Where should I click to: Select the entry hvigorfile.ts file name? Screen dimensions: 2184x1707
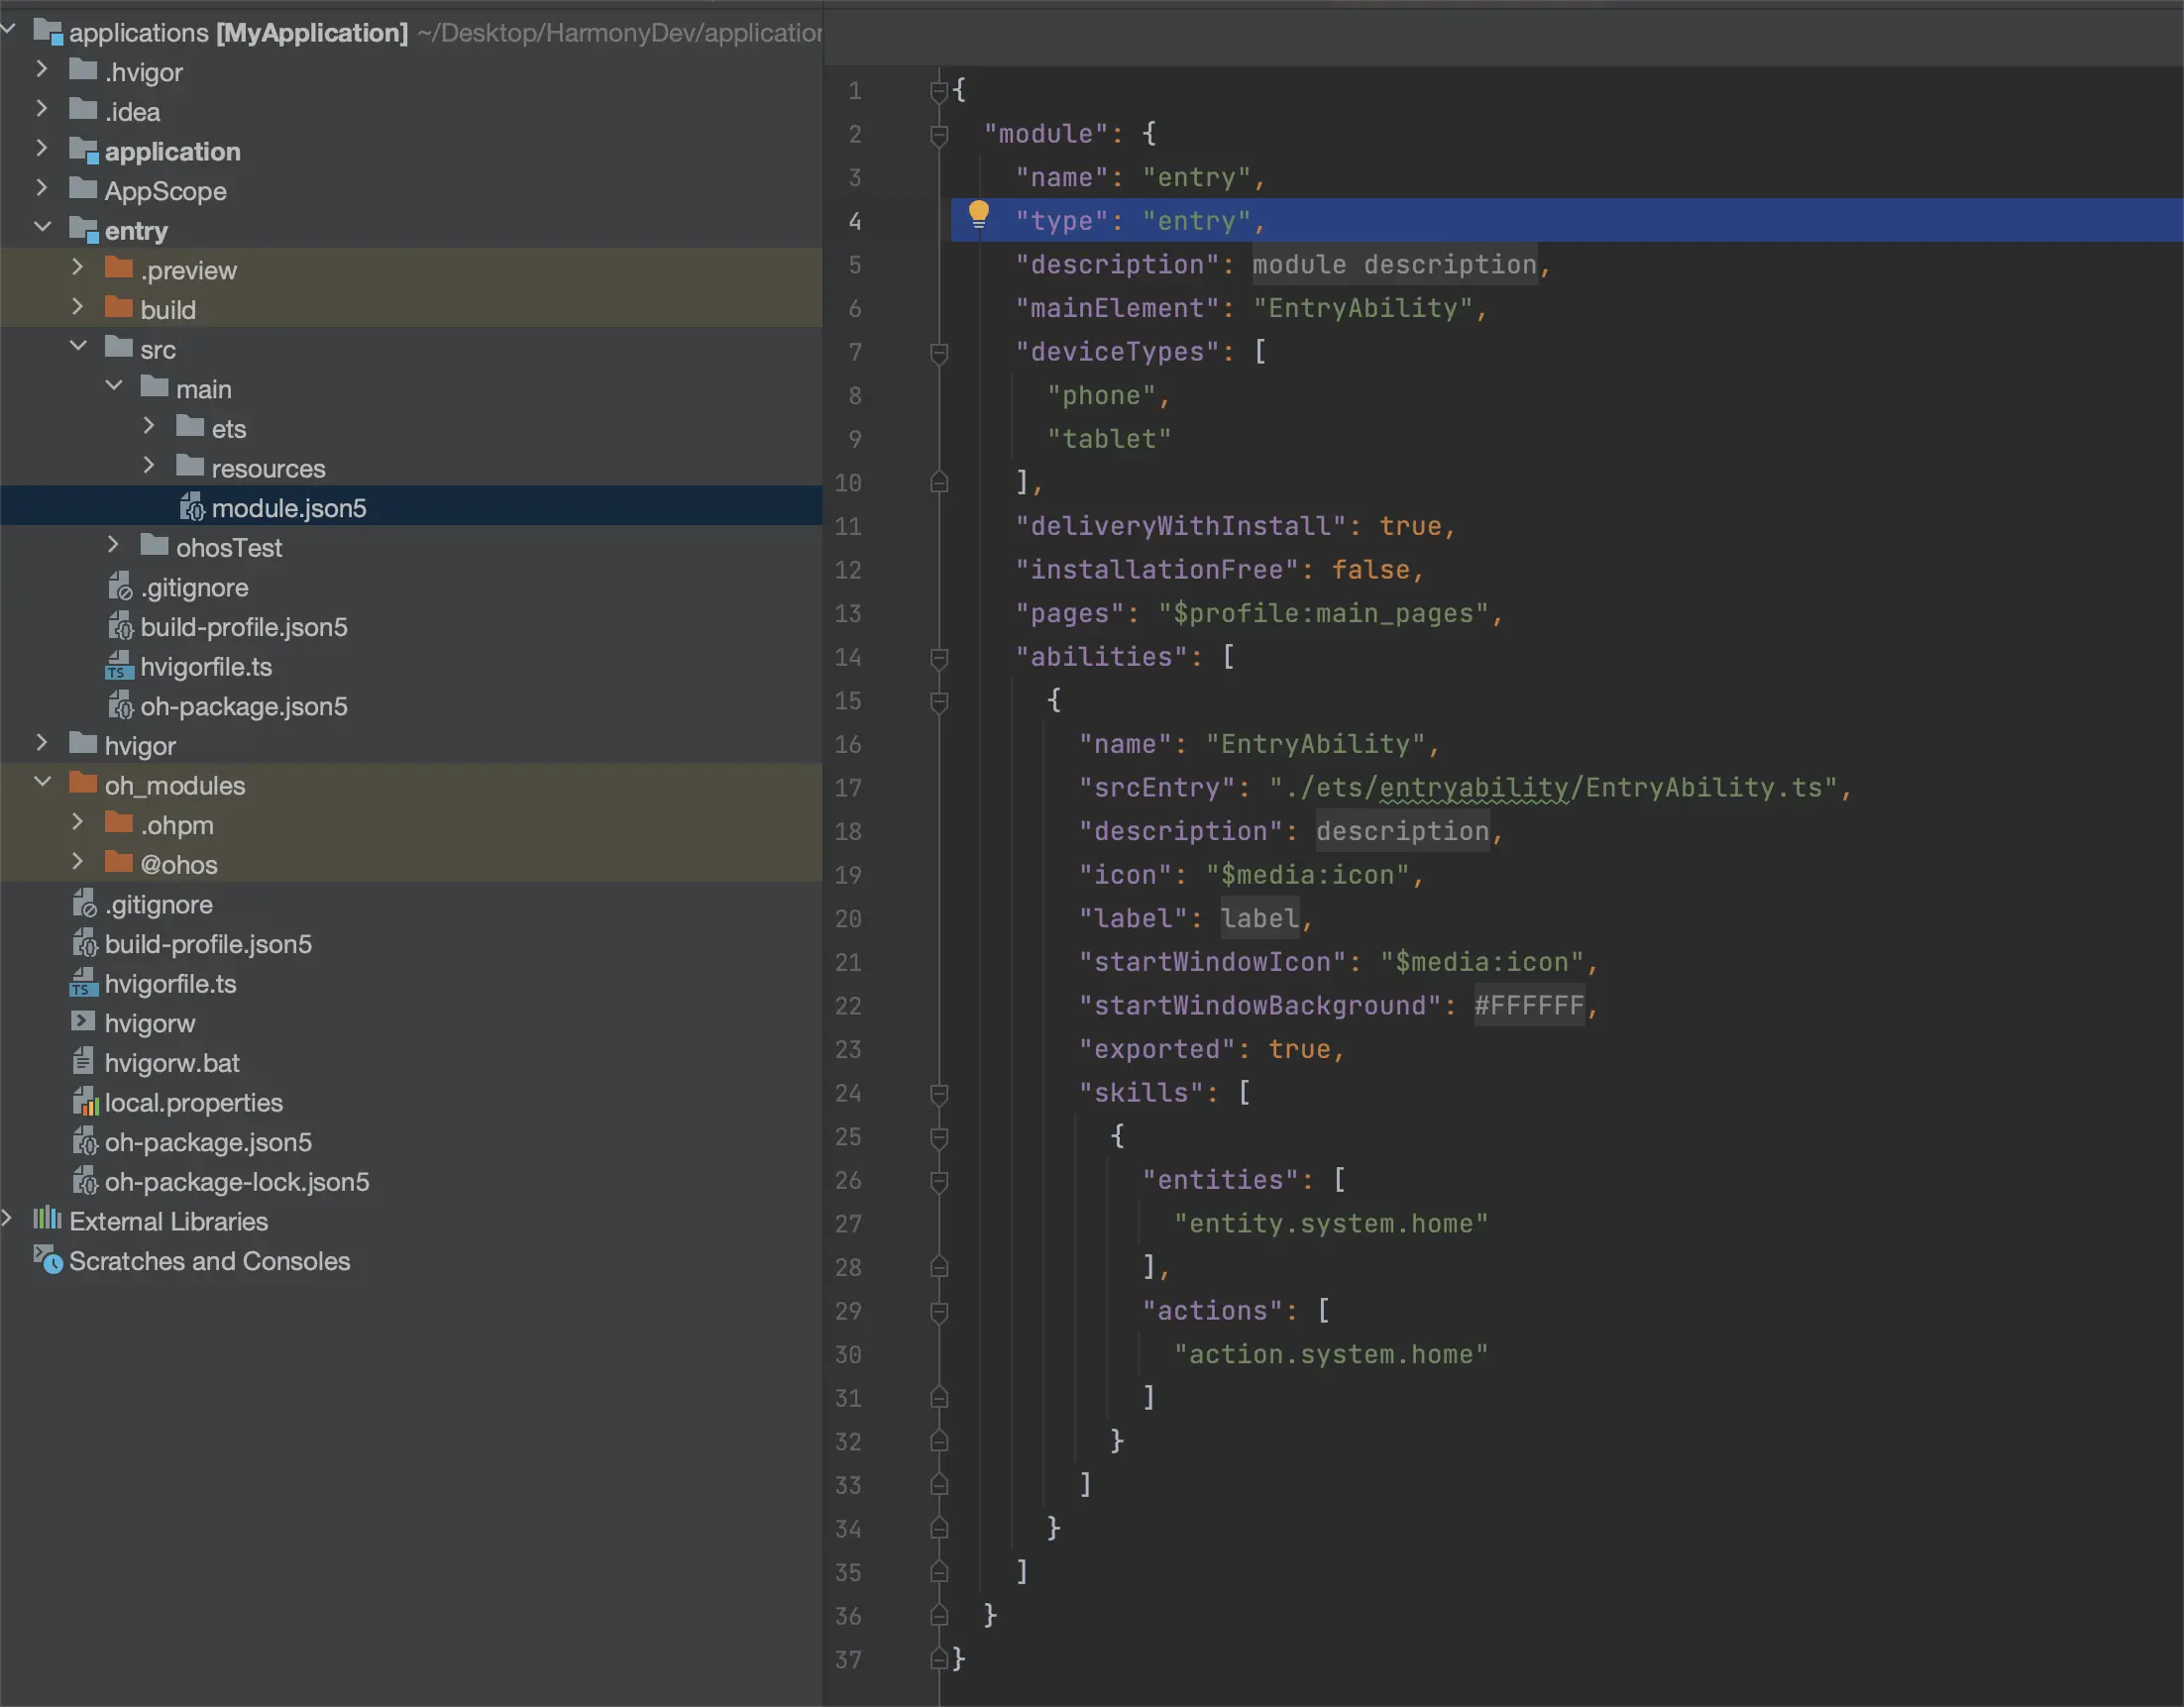[x=206, y=667]
